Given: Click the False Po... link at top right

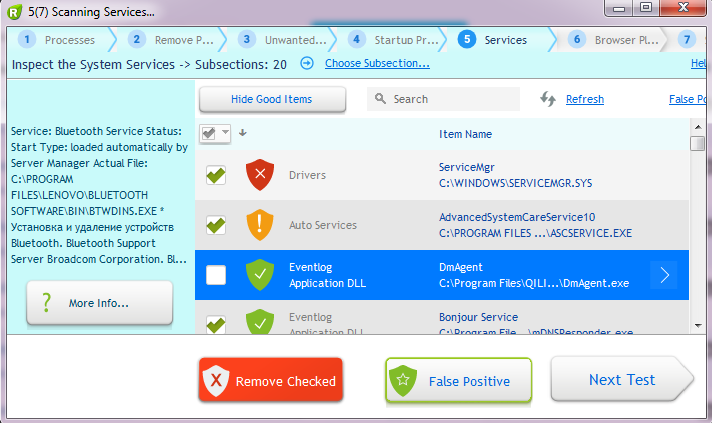Looking at the screenshot, I should tap(687, 99).
